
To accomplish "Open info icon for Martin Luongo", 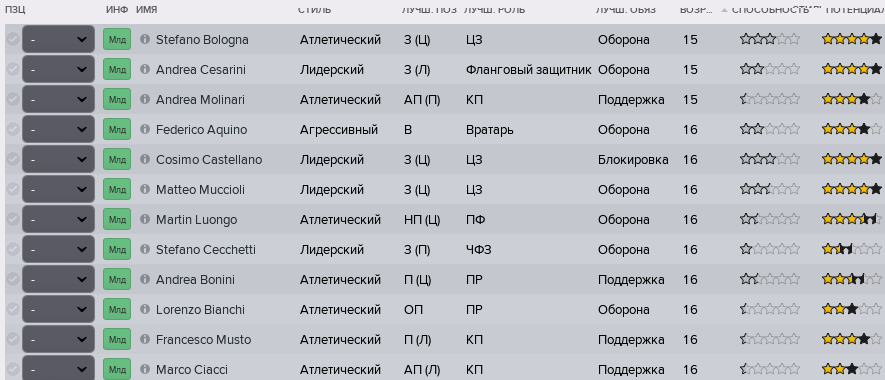I will (144, 219).
